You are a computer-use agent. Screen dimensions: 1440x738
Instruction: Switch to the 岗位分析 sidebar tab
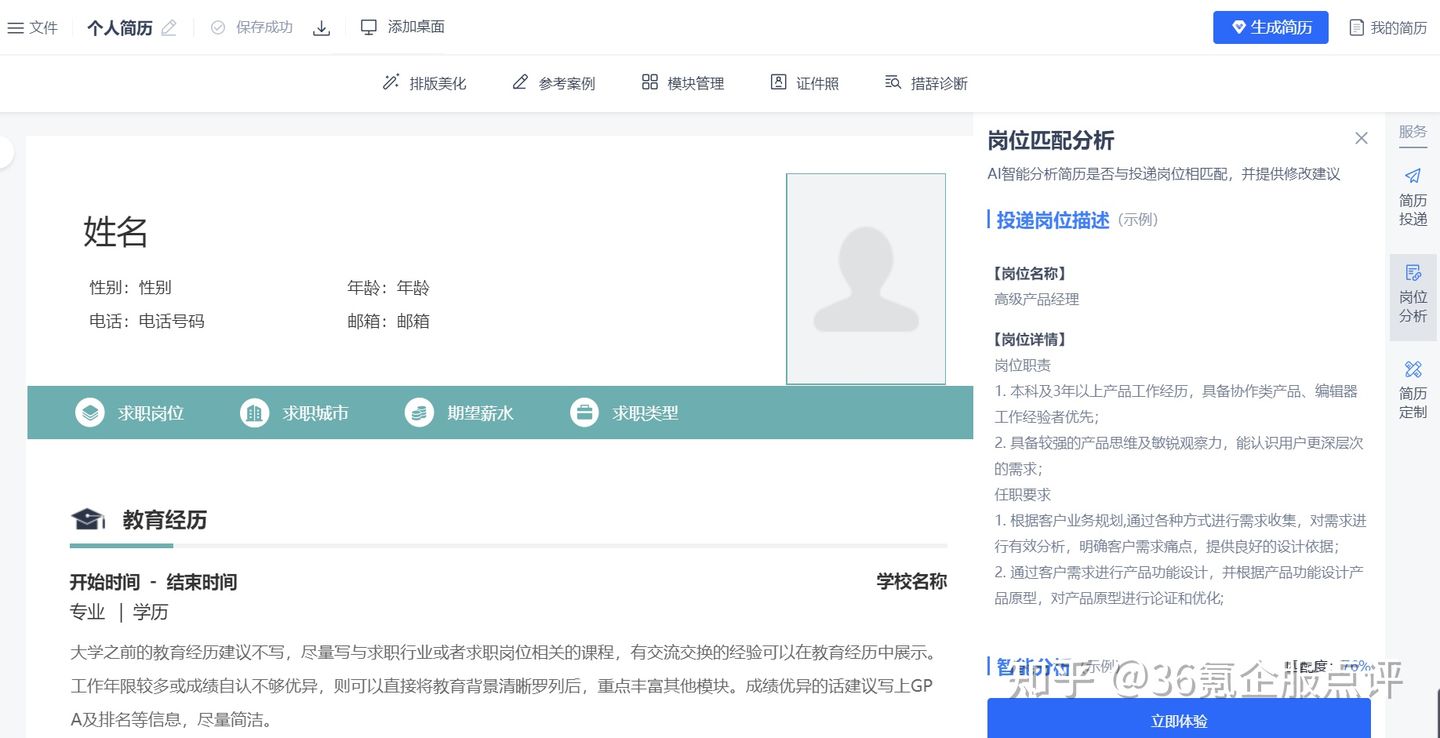1412,292
